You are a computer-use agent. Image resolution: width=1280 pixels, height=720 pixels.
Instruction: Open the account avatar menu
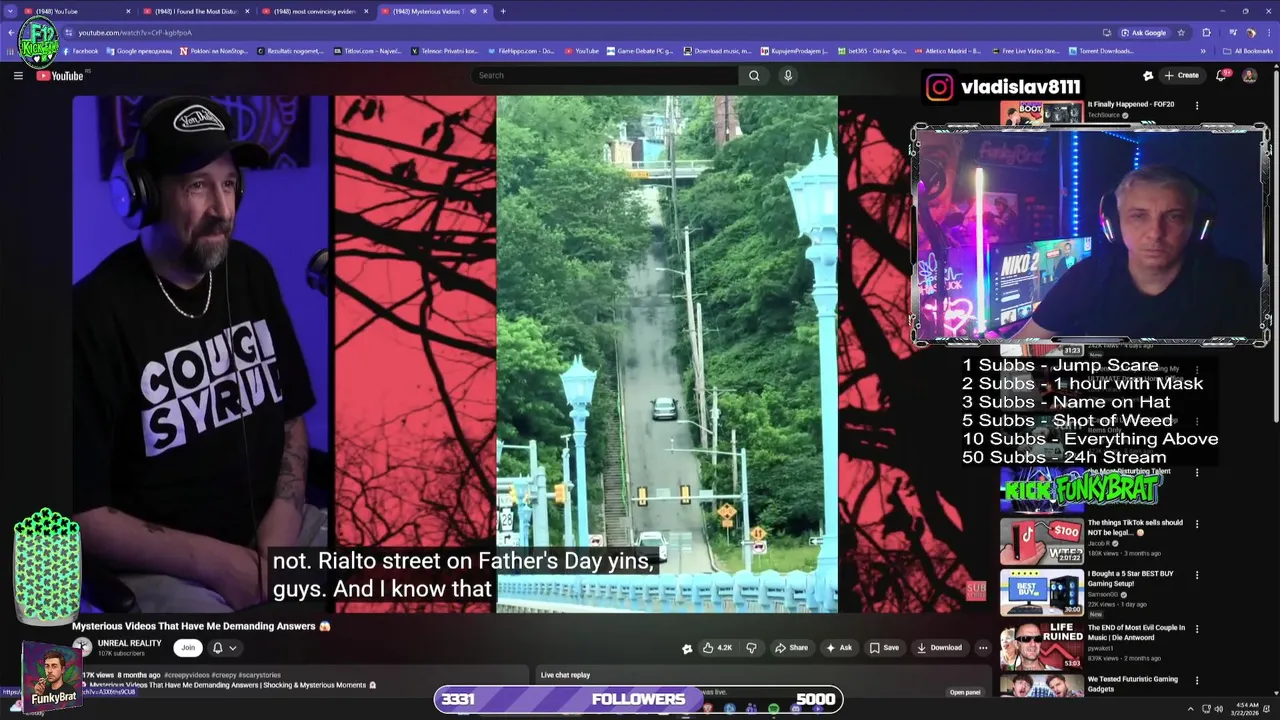point(1249,75)
